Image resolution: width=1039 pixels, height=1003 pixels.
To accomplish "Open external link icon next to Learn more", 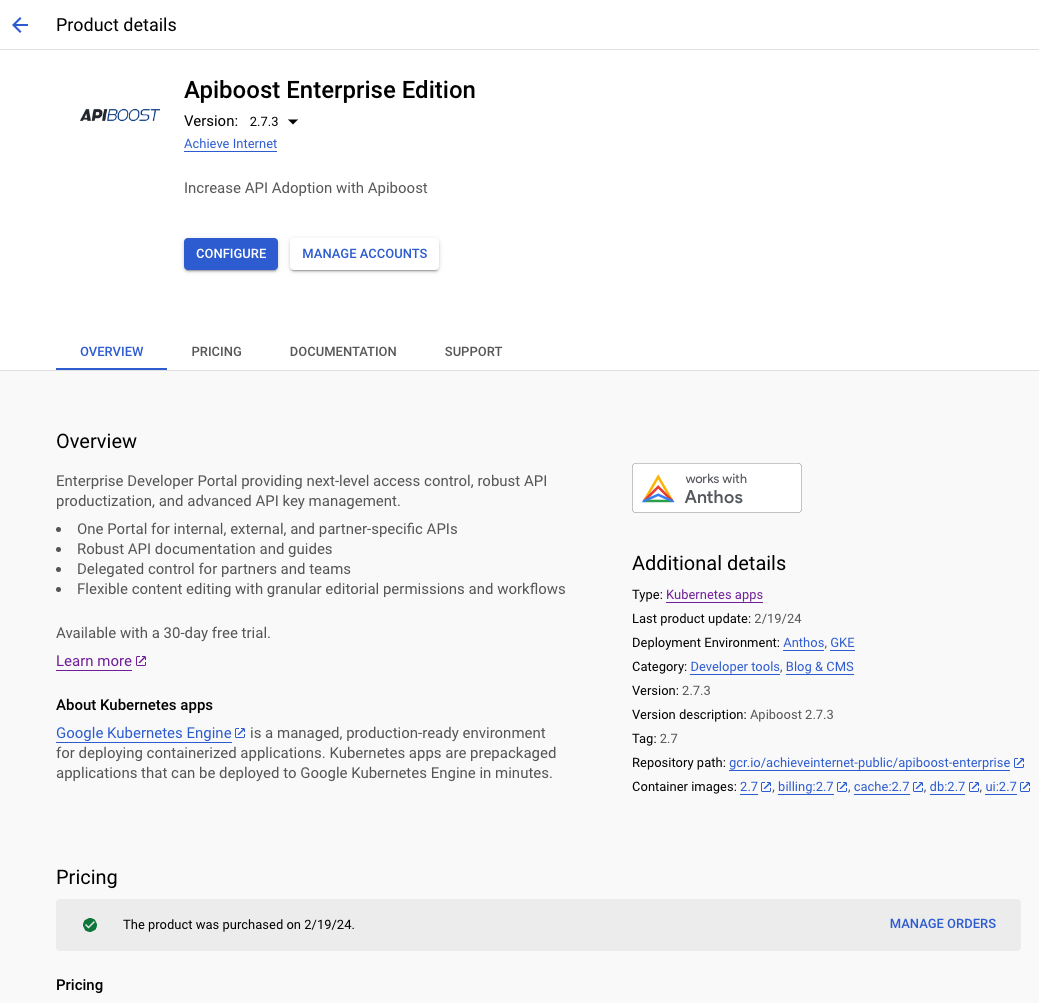I will 141,661.
